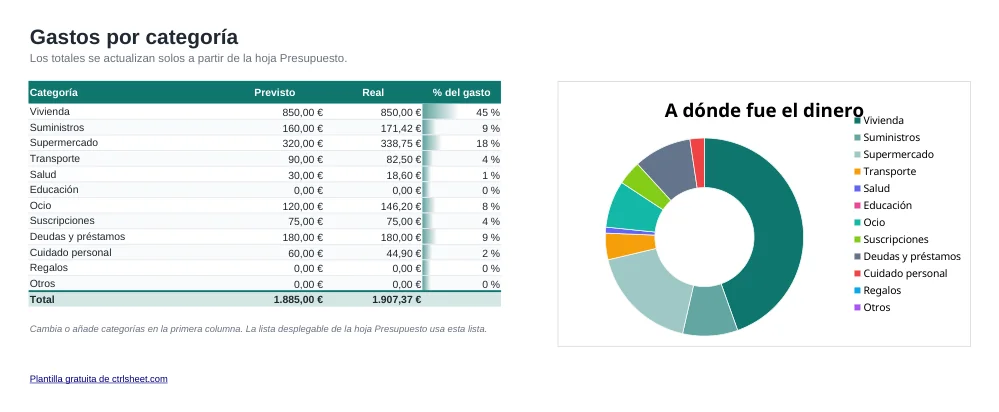Select the Suministros legend swatch
The height and width of the screenshot is (412, 999).
coord(858,138)
